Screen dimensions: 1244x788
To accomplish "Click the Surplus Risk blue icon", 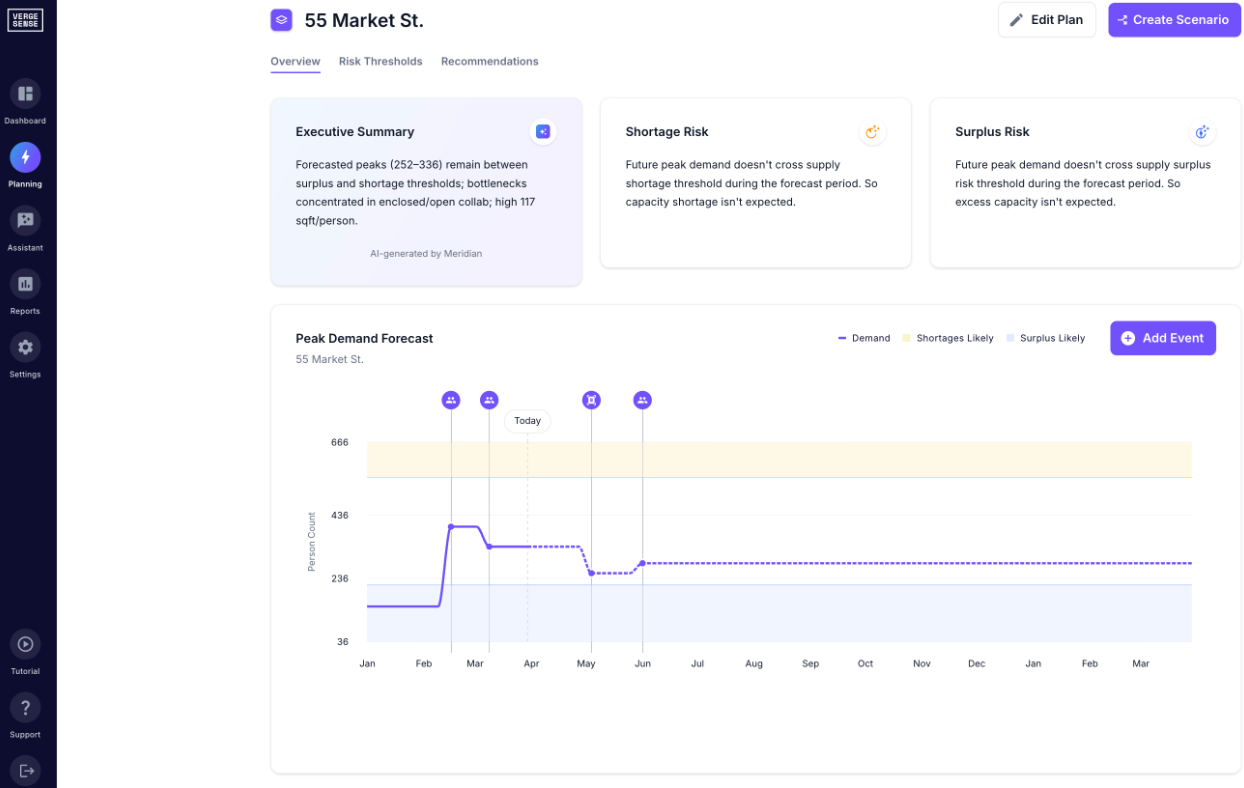I will (1203, 131).
